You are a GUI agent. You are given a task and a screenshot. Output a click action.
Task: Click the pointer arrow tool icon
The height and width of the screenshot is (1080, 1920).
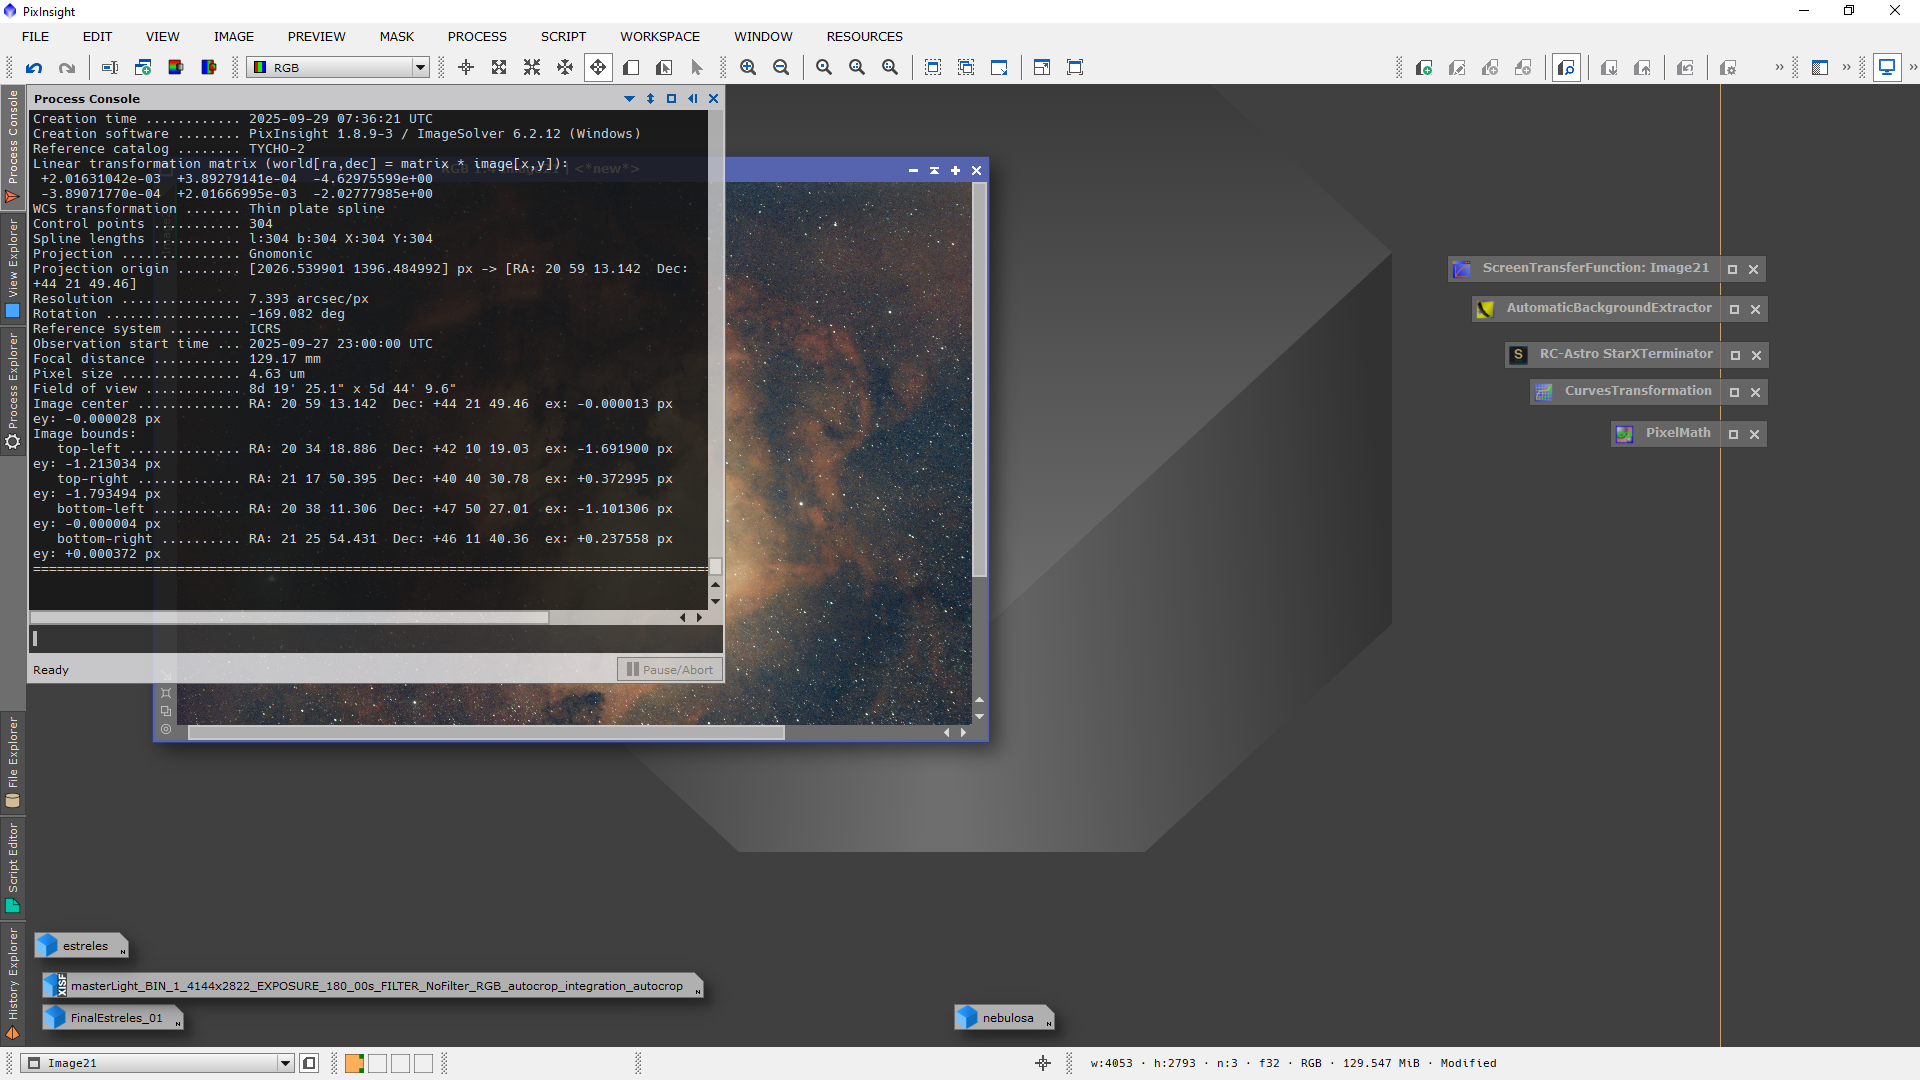pos(697,67)
